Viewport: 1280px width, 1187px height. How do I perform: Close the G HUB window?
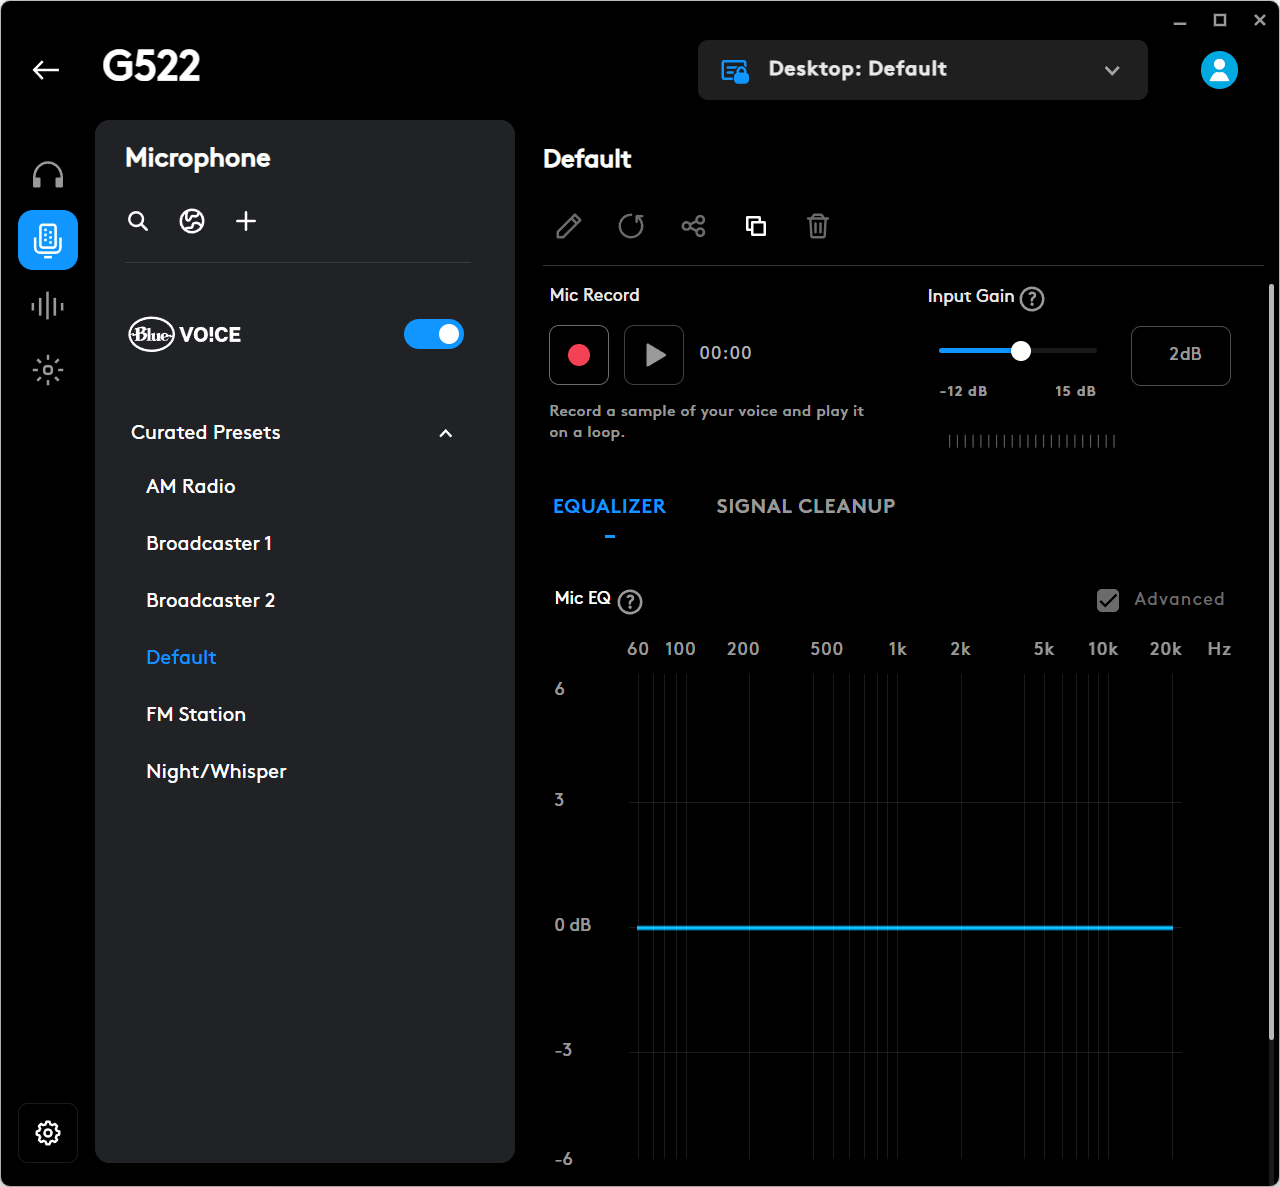[1260, 21]
